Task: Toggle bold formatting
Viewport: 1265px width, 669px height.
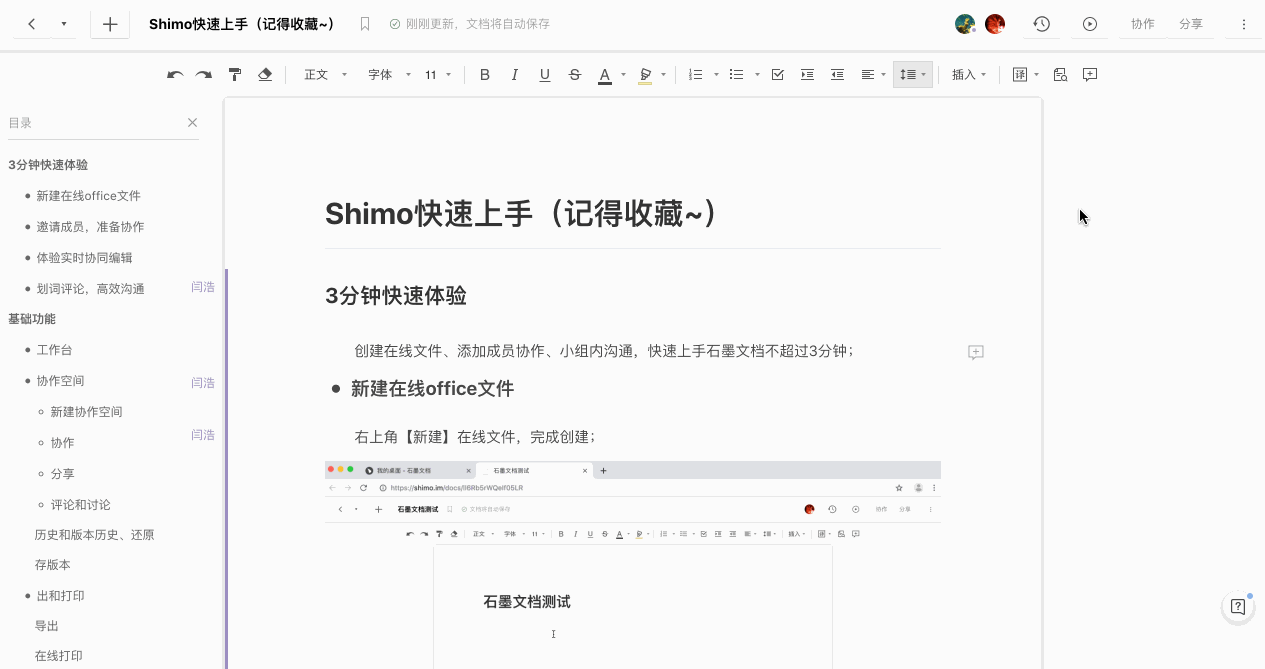Action: 485,75
